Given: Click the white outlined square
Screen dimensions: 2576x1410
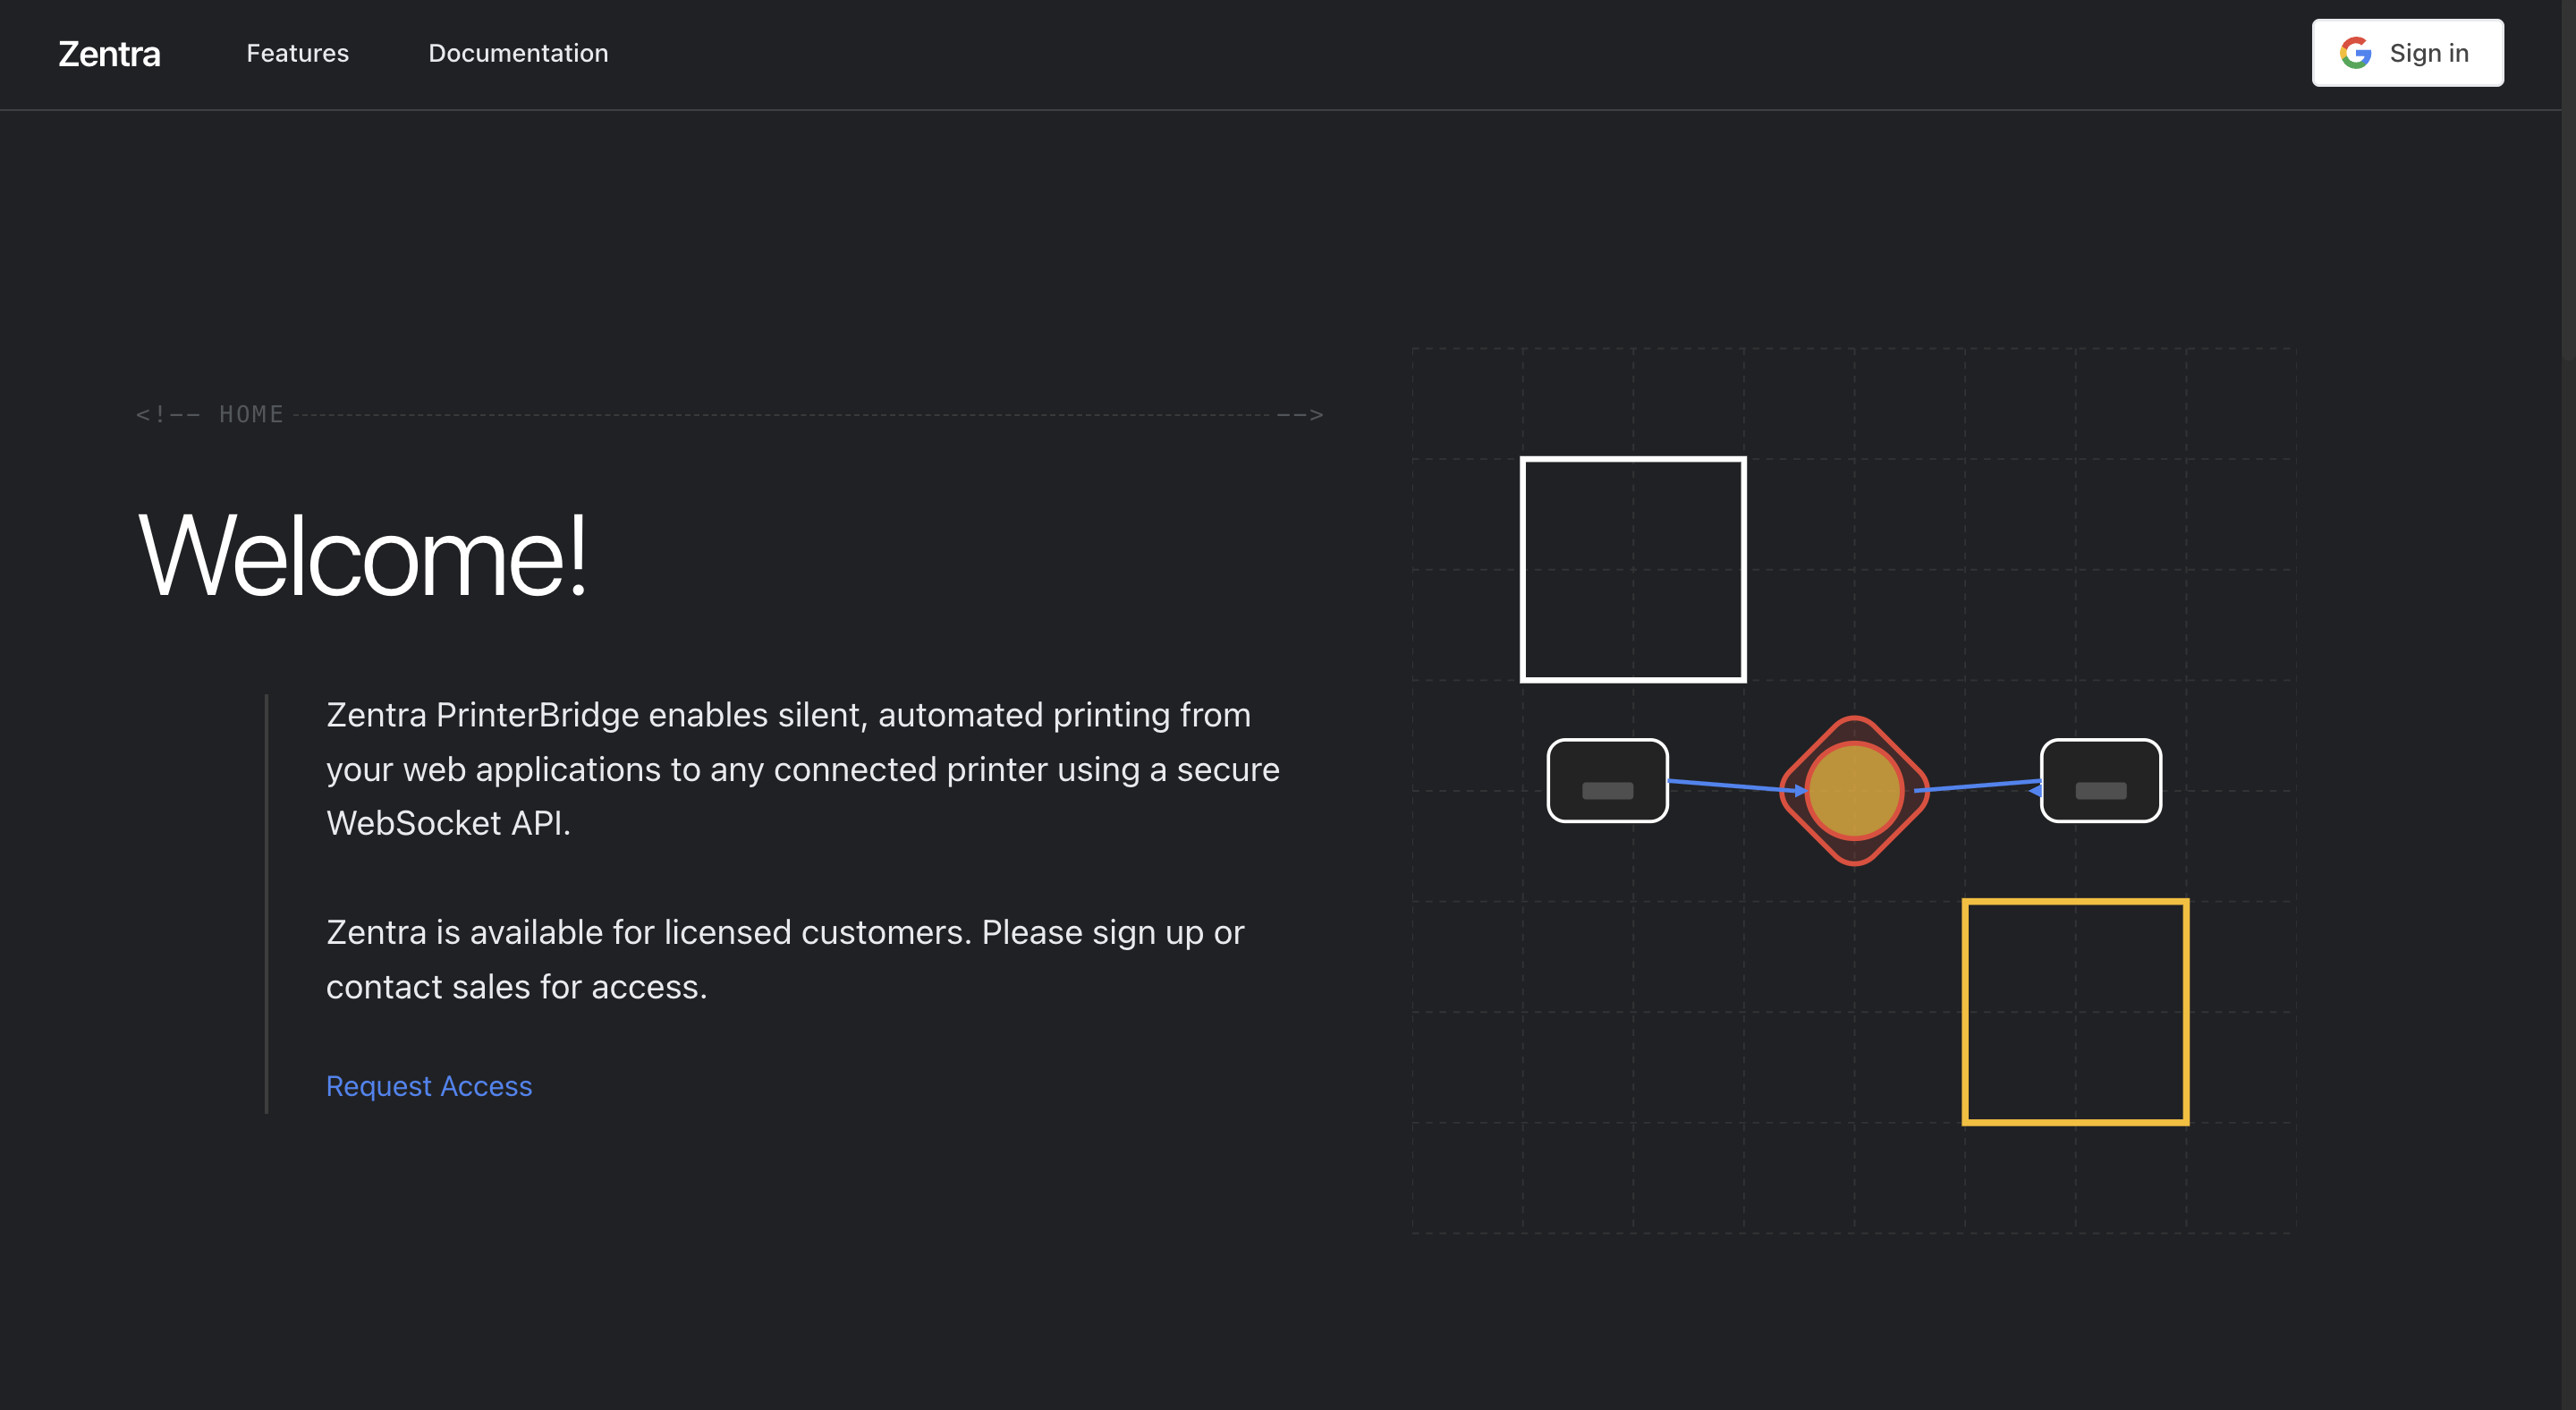Looking at the screenshot, I should point(1634,570).
